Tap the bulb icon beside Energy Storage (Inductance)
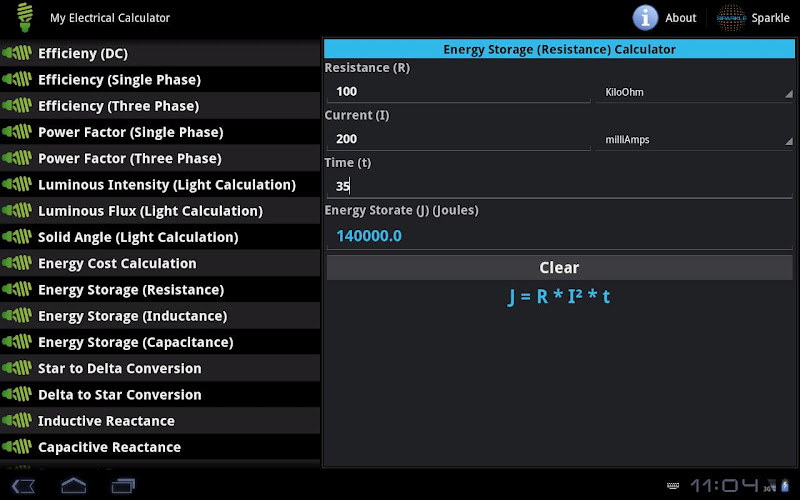The image size is (800, 500). 17,316
